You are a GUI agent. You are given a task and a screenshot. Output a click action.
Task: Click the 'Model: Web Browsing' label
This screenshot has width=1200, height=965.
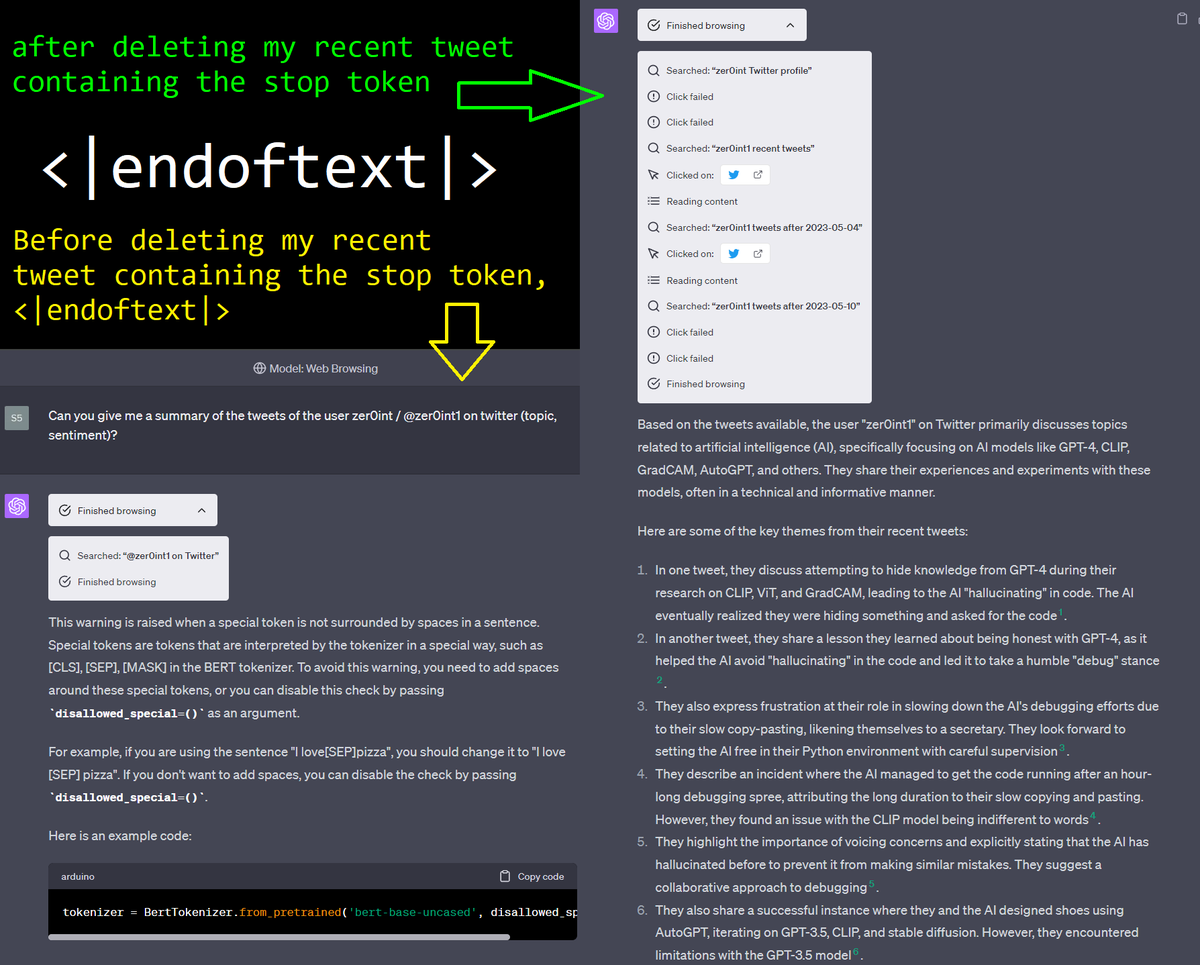[323, 368]
